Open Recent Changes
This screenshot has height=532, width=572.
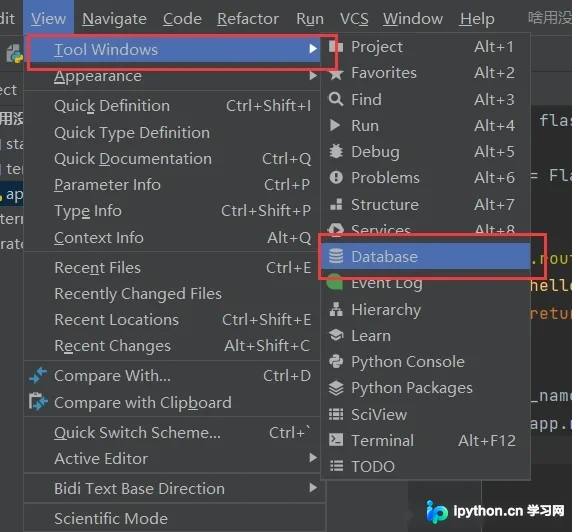pyautogui.click(x=172, y=346)
